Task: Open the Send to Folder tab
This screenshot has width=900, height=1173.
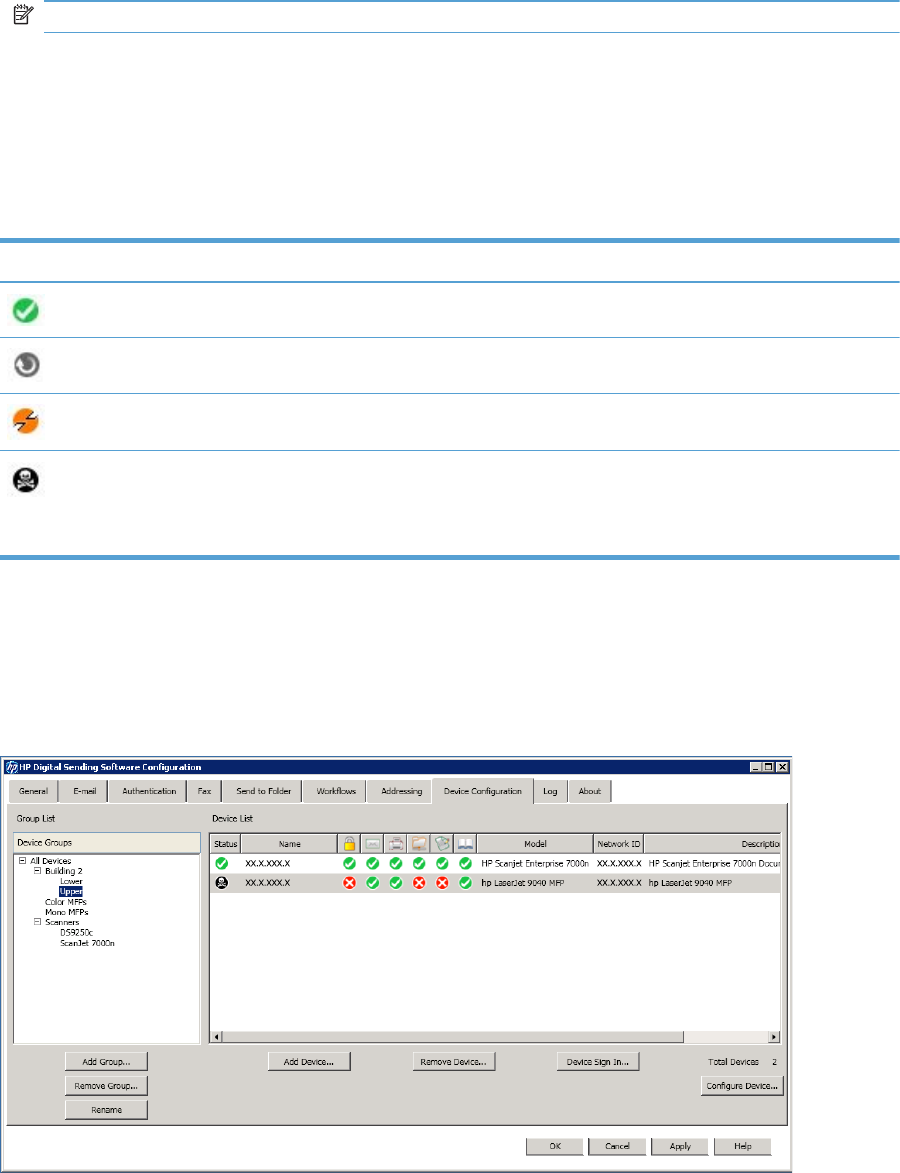Action: (x=263, y=791)
